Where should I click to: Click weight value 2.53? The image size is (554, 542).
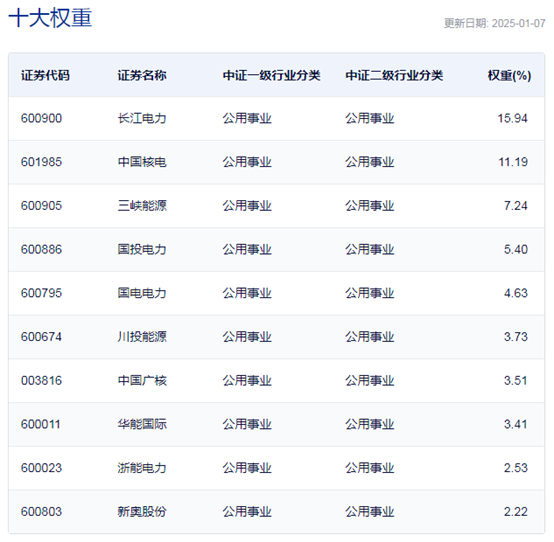(x=515, y=468)
